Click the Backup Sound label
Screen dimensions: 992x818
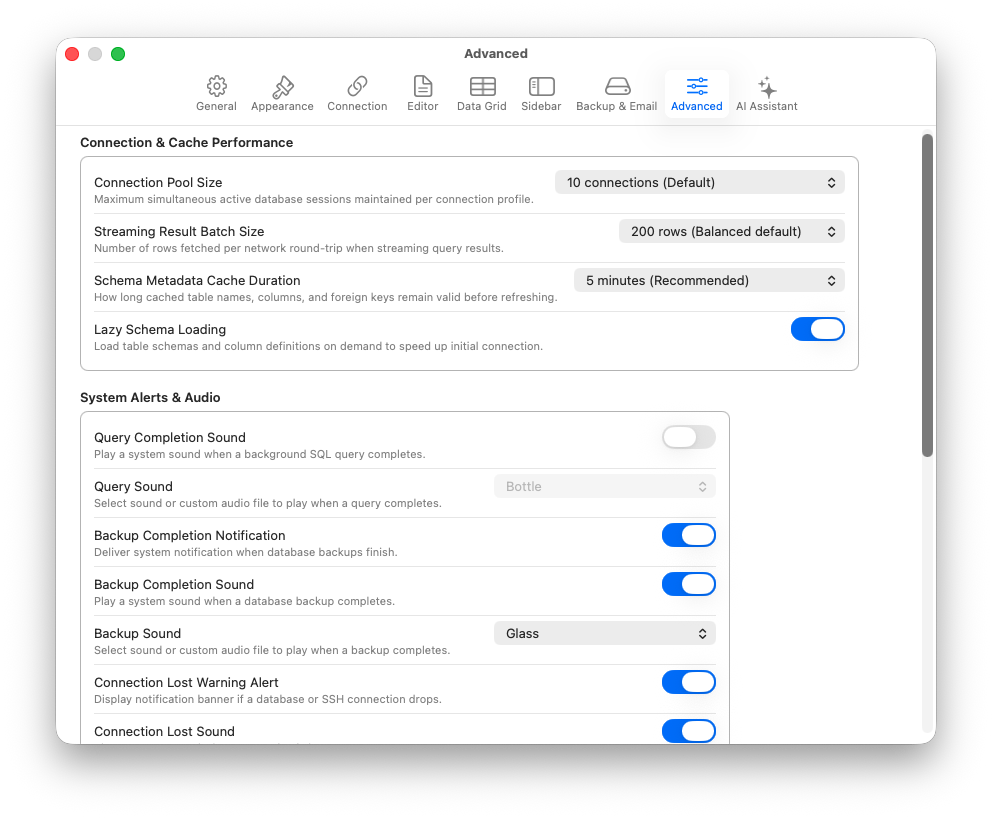click(x=137, y=633)
